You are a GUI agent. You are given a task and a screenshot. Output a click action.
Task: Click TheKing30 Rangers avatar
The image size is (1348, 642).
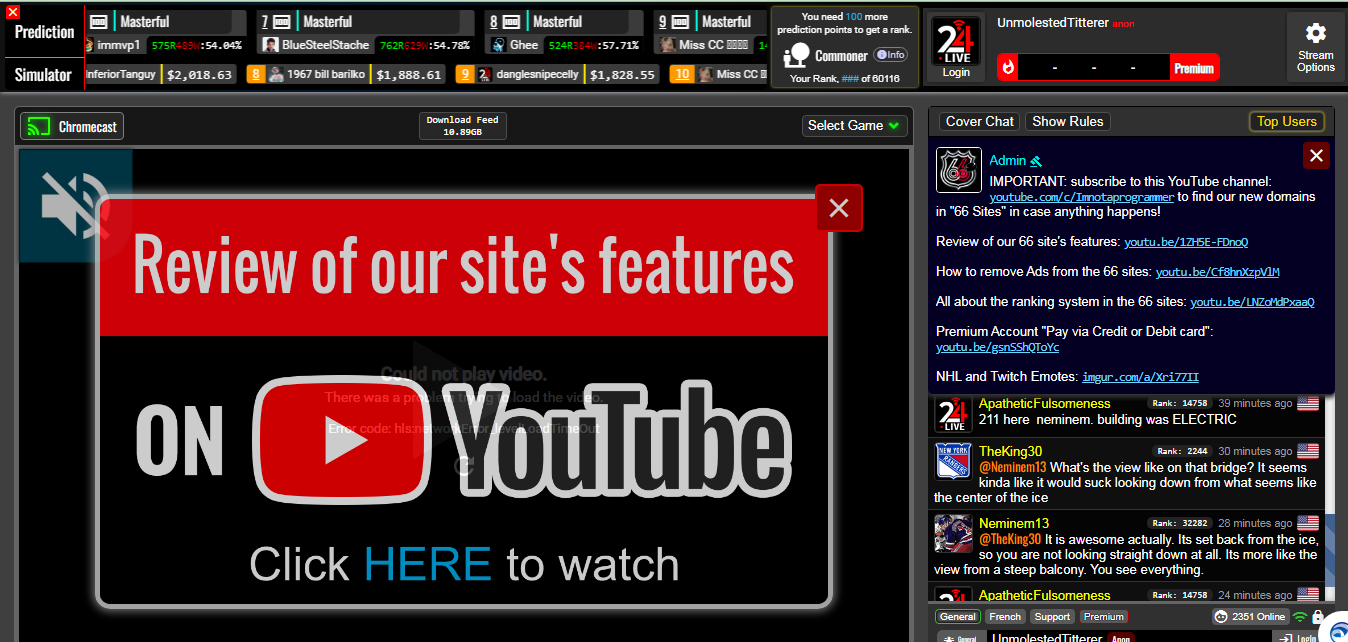(953, 462)
